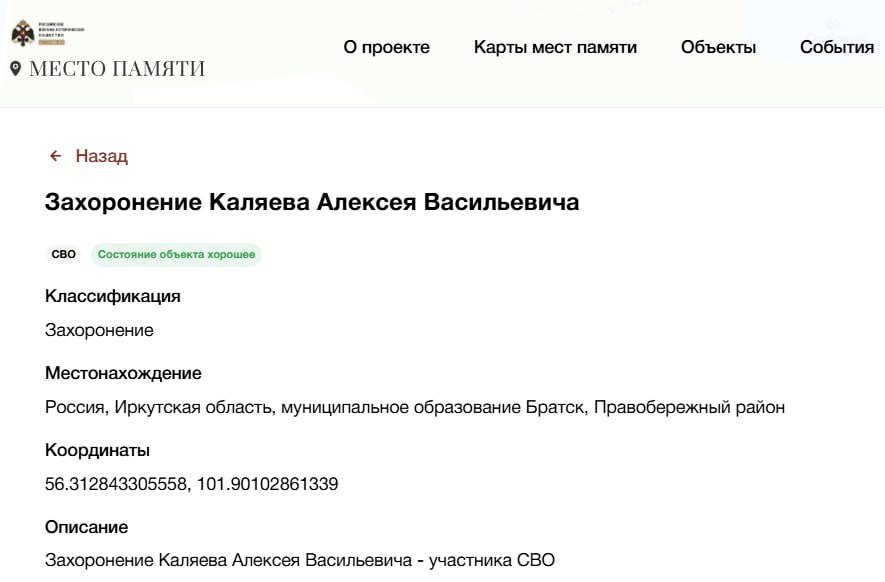Select the coordinates value 56.312843305558
Screen dimensions: 885x582
[115, 484]
